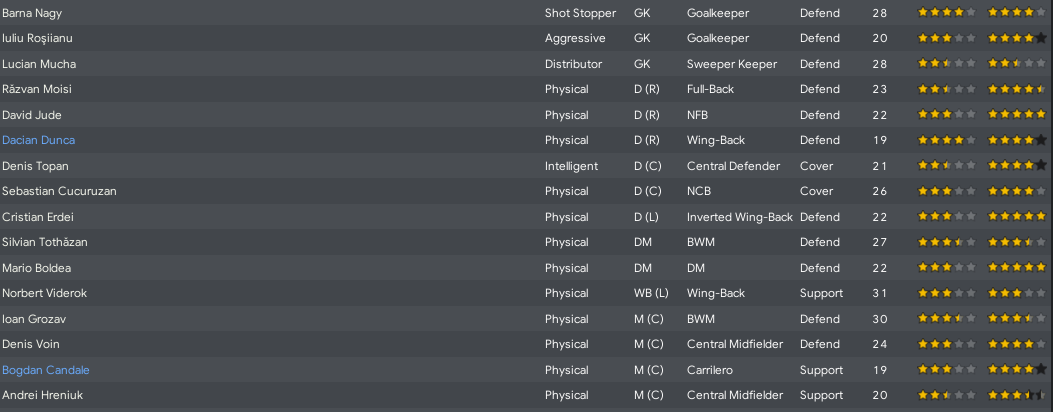
Task: Click Cristian Erdei's potential star rating
Action: [x=1017, y=217]
